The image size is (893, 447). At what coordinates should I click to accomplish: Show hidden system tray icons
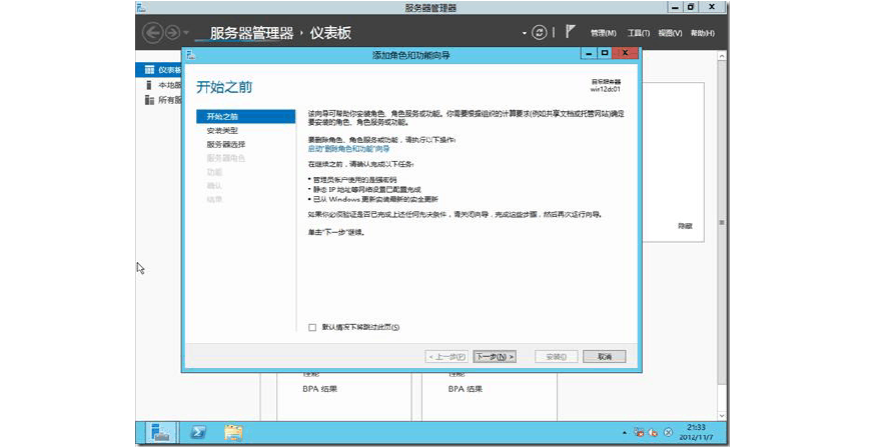tap(625, 432)
